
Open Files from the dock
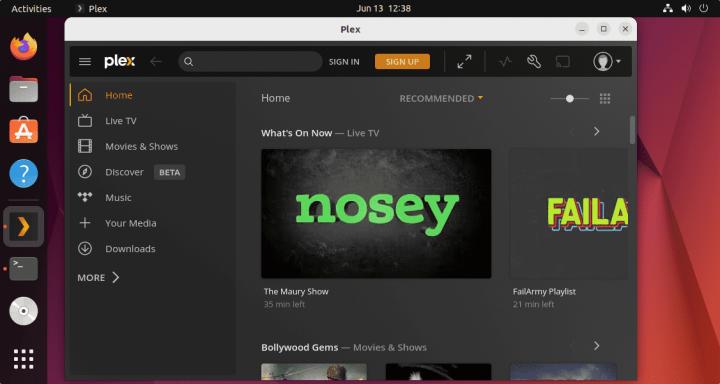pos(23,89)
